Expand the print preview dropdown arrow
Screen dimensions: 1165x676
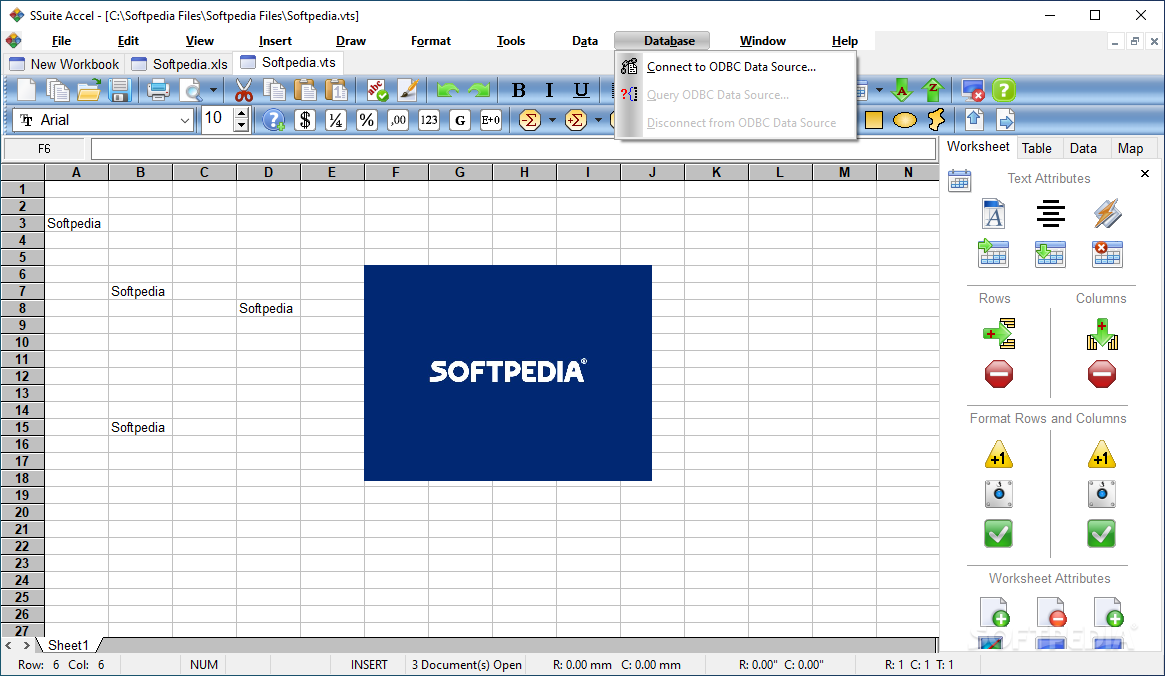(x=213, y=91)
